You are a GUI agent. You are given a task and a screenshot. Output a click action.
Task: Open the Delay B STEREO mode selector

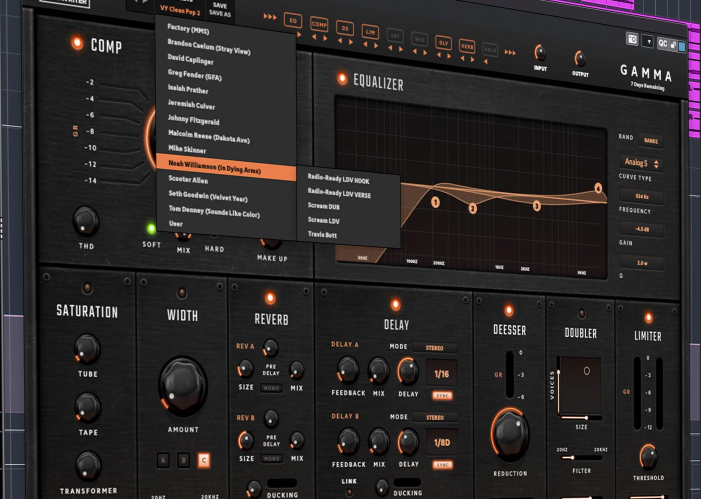pos(435,418)
